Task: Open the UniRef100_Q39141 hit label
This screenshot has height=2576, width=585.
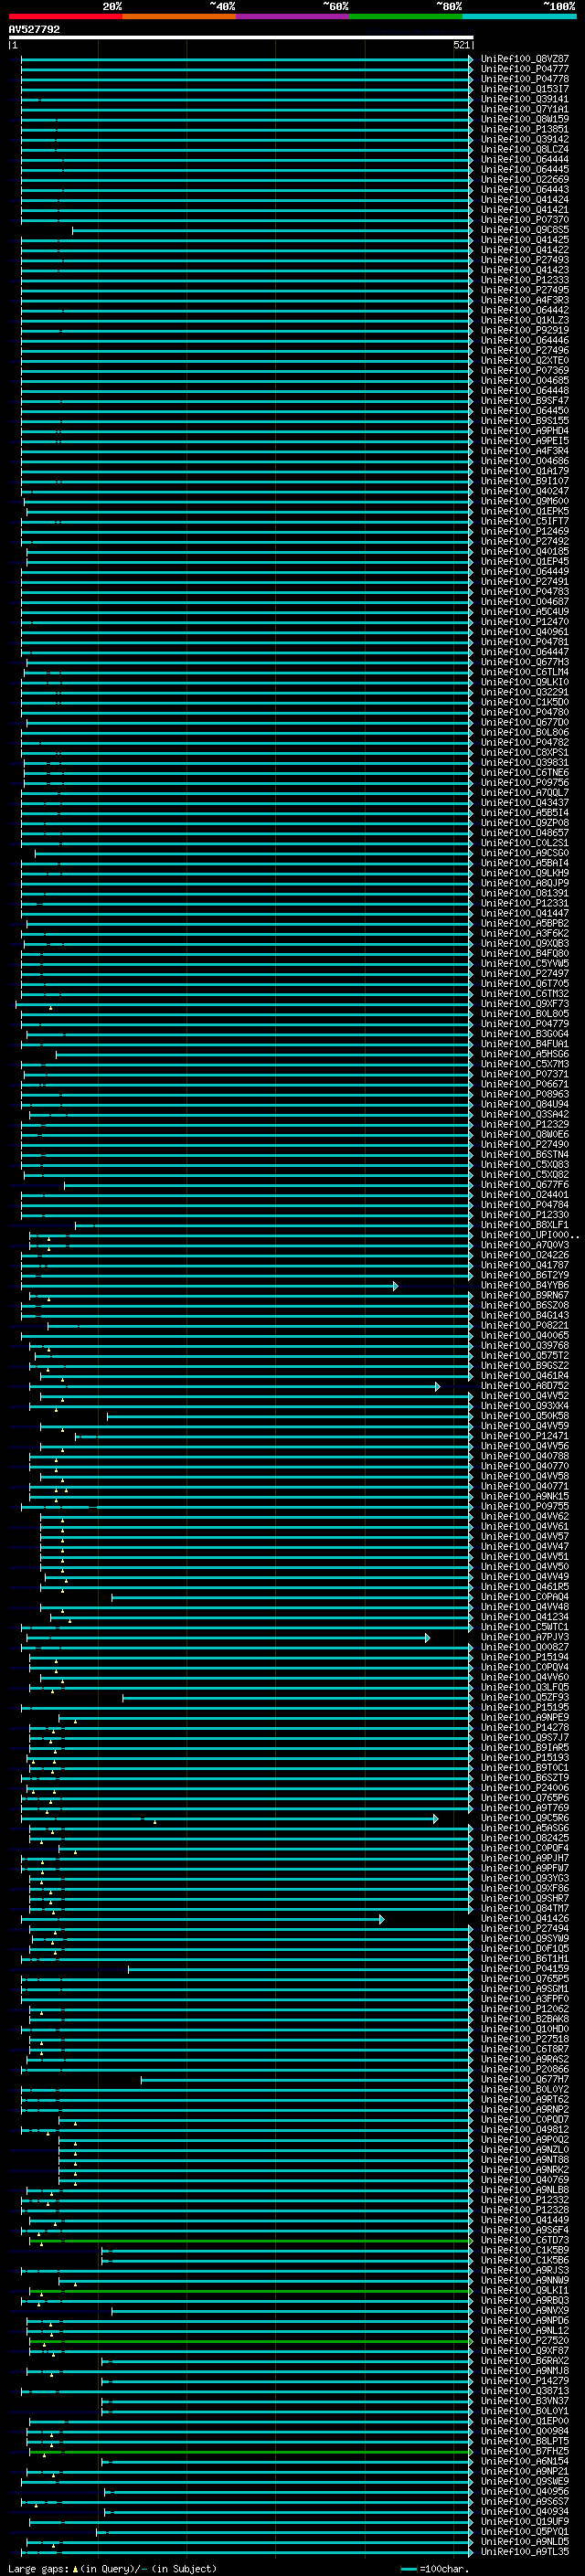Action: 525,99
